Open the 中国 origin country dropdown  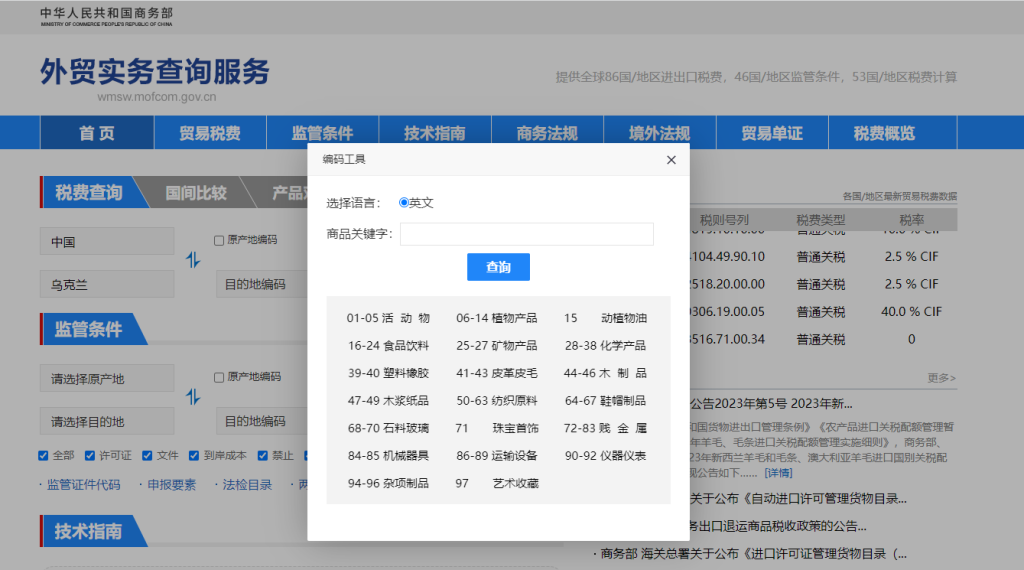[x=107, y=242]
